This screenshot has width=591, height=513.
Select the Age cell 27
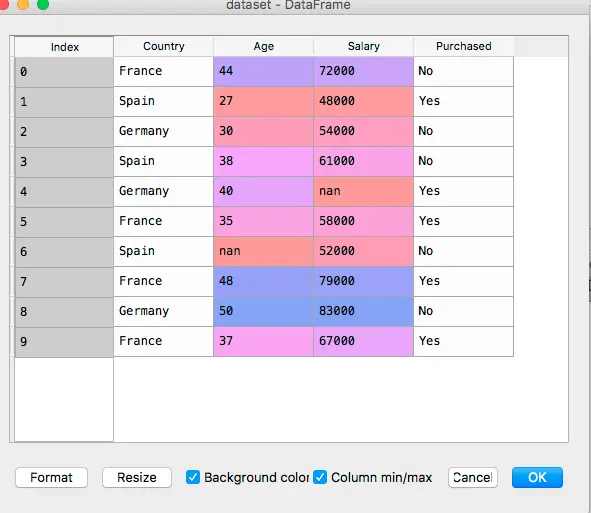[x=263, y=101]
